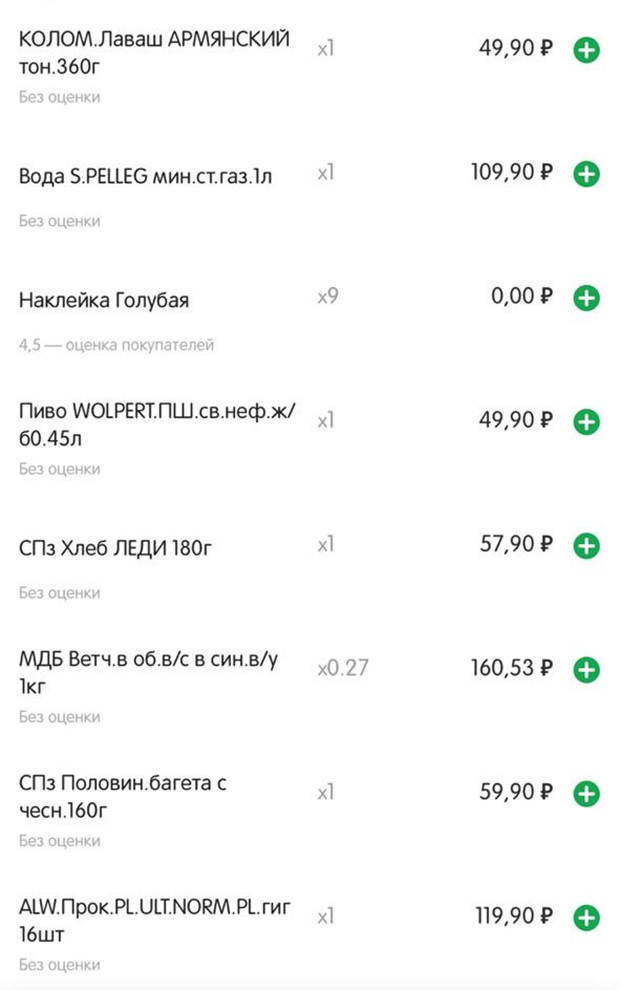Image resolution: width=620 pixels, height=990 pixels.
Task: Click the x9 quantity of Наклейка Голубая
Action: [328, 296]
